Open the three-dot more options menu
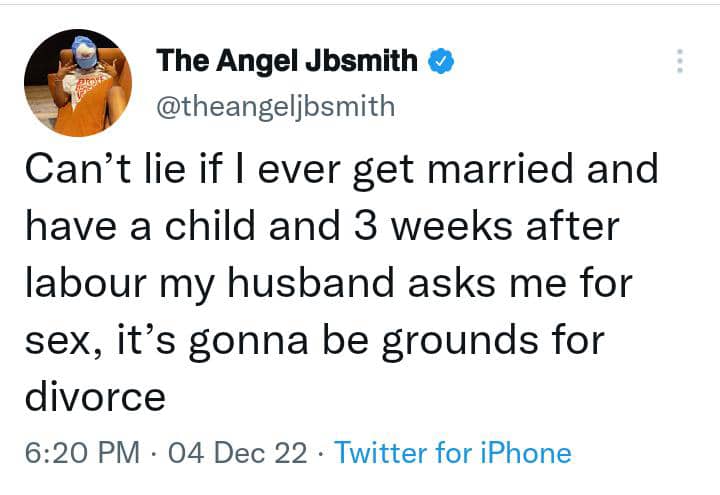720x495 pixels. click(680, 61)
